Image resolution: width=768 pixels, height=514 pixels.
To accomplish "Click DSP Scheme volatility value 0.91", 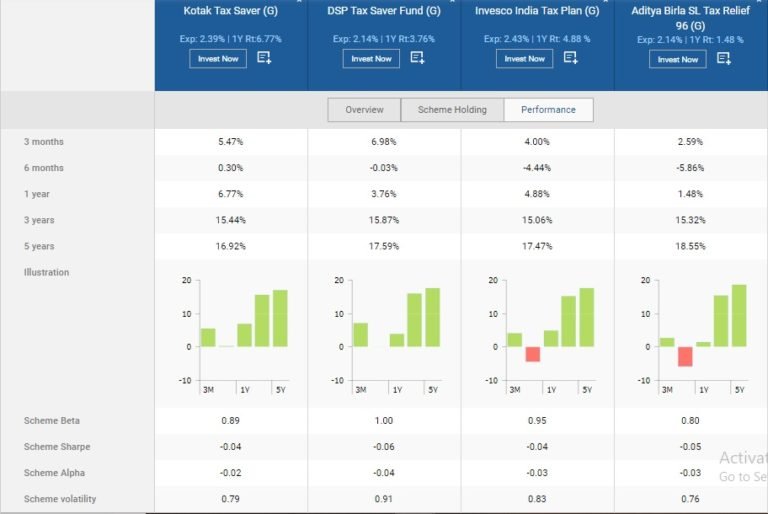I will tap(384, 499).
